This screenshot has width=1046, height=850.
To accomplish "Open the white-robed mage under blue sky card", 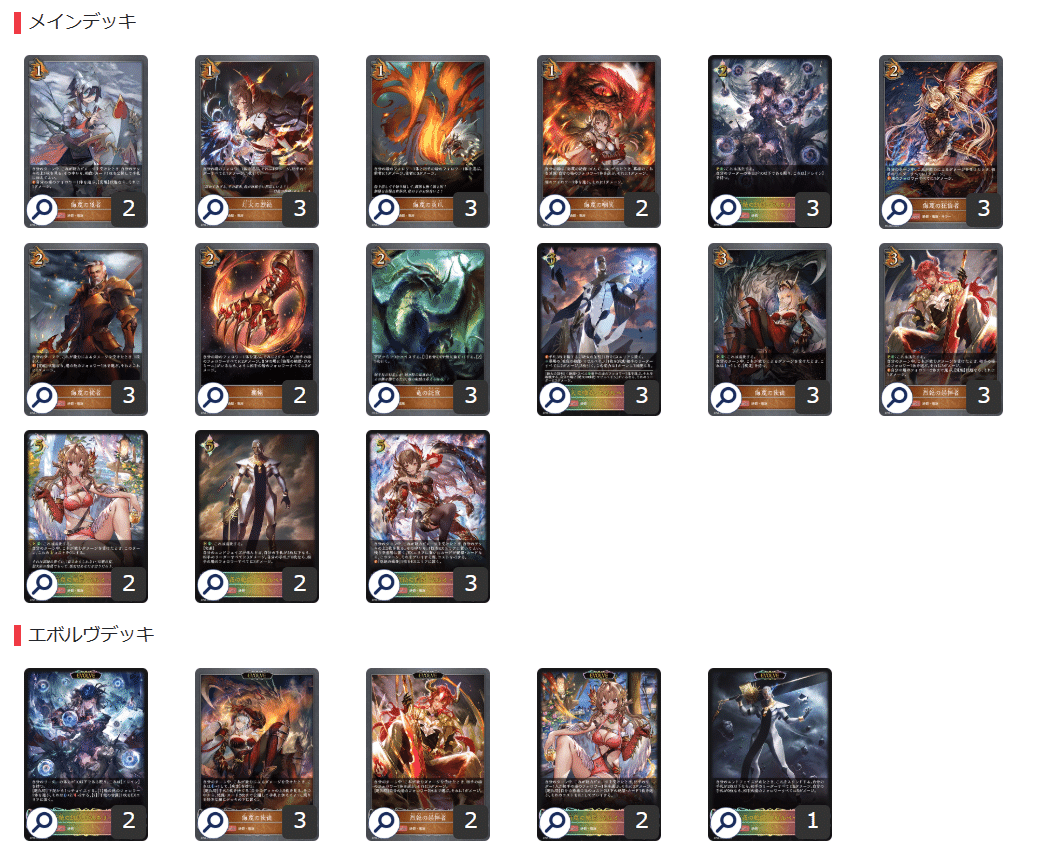I will (599, 329).
